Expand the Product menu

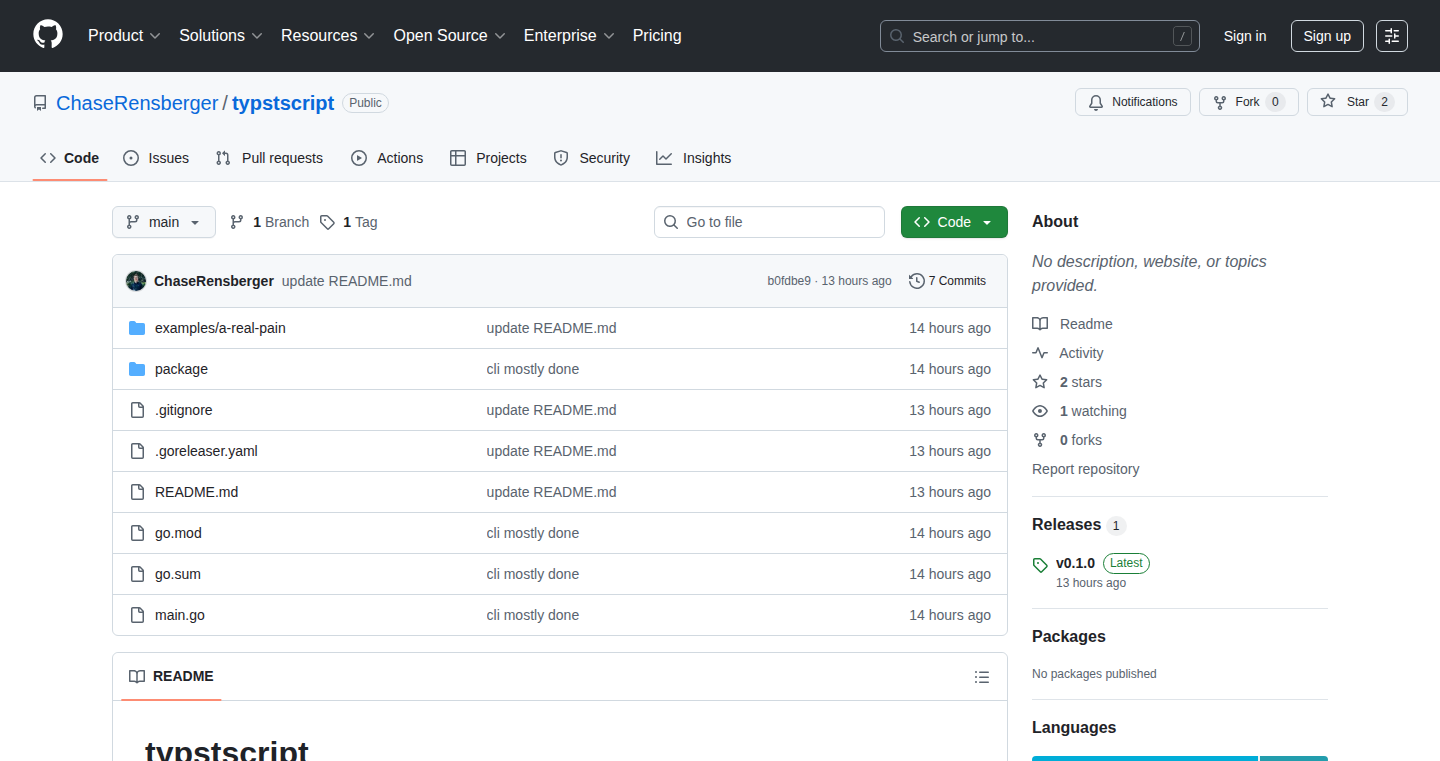(124, 36)
